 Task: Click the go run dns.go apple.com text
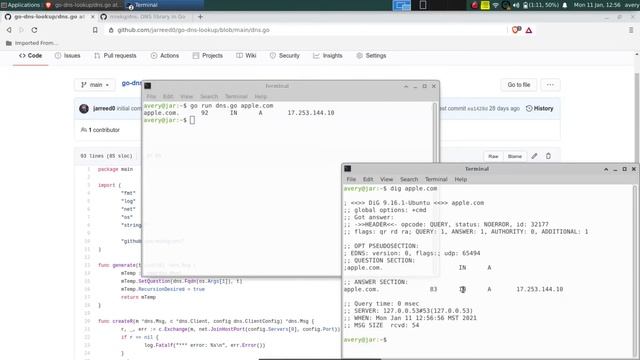[x=231, y=106]
